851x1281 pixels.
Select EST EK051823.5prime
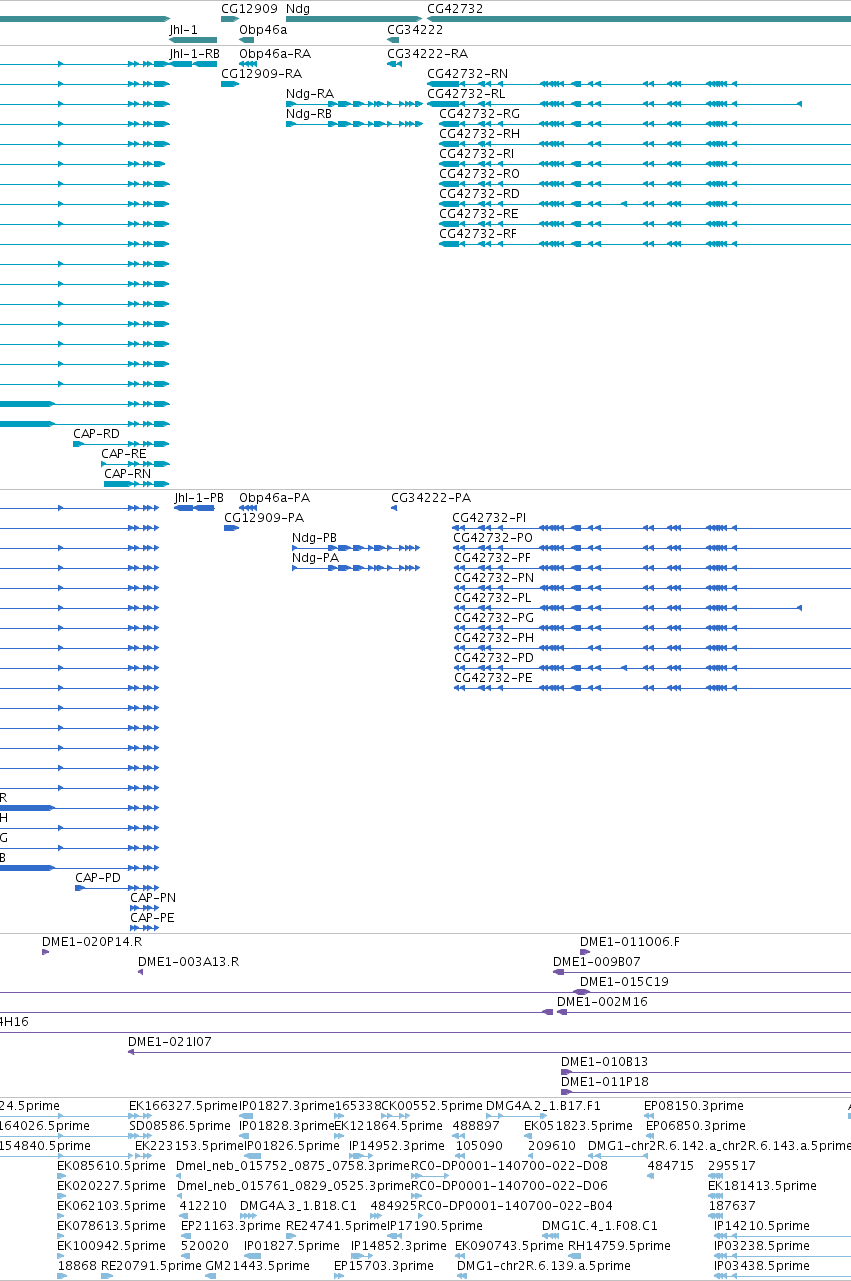[578, 1126]
